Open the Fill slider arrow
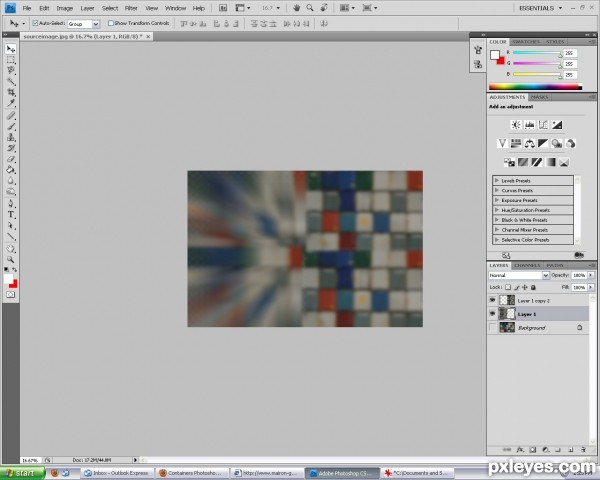The width and height of the screenshot is (600, 480). point(591,287)
